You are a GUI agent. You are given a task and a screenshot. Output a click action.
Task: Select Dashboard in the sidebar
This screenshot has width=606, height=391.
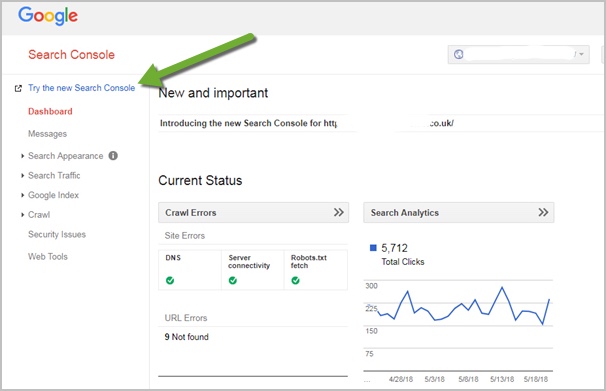tap(50, 111)
